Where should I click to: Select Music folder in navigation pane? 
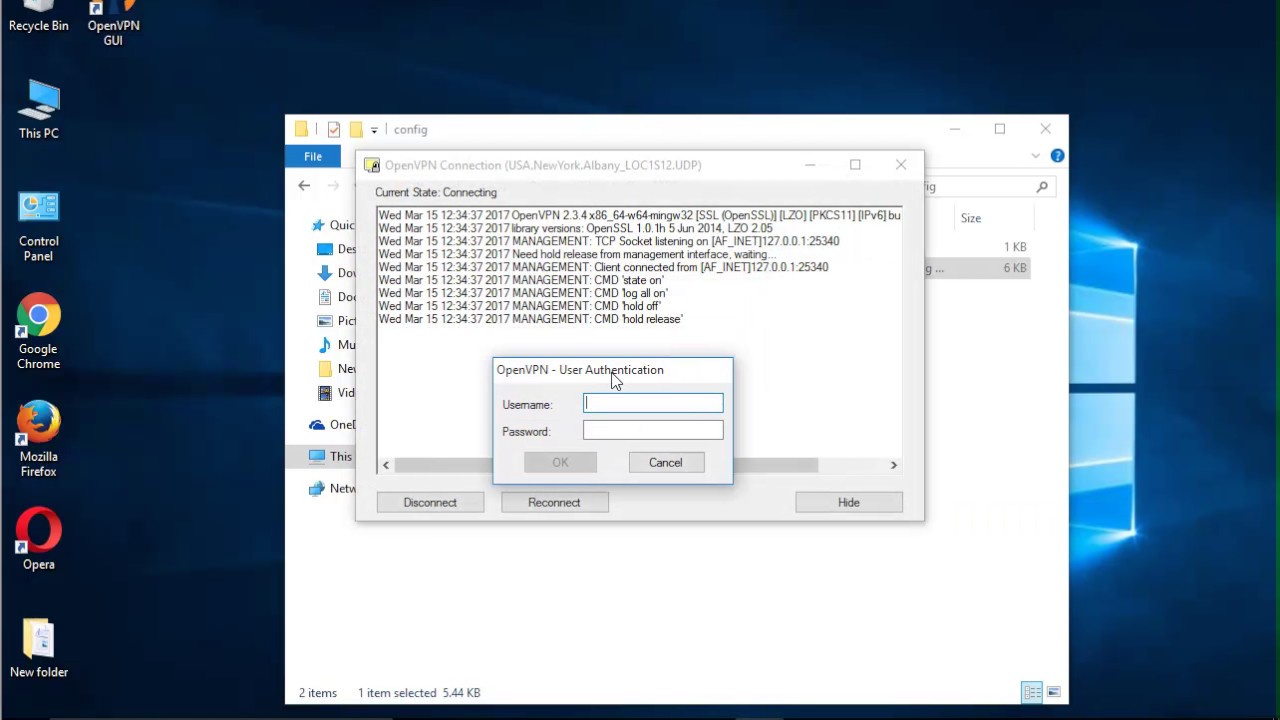336,344
